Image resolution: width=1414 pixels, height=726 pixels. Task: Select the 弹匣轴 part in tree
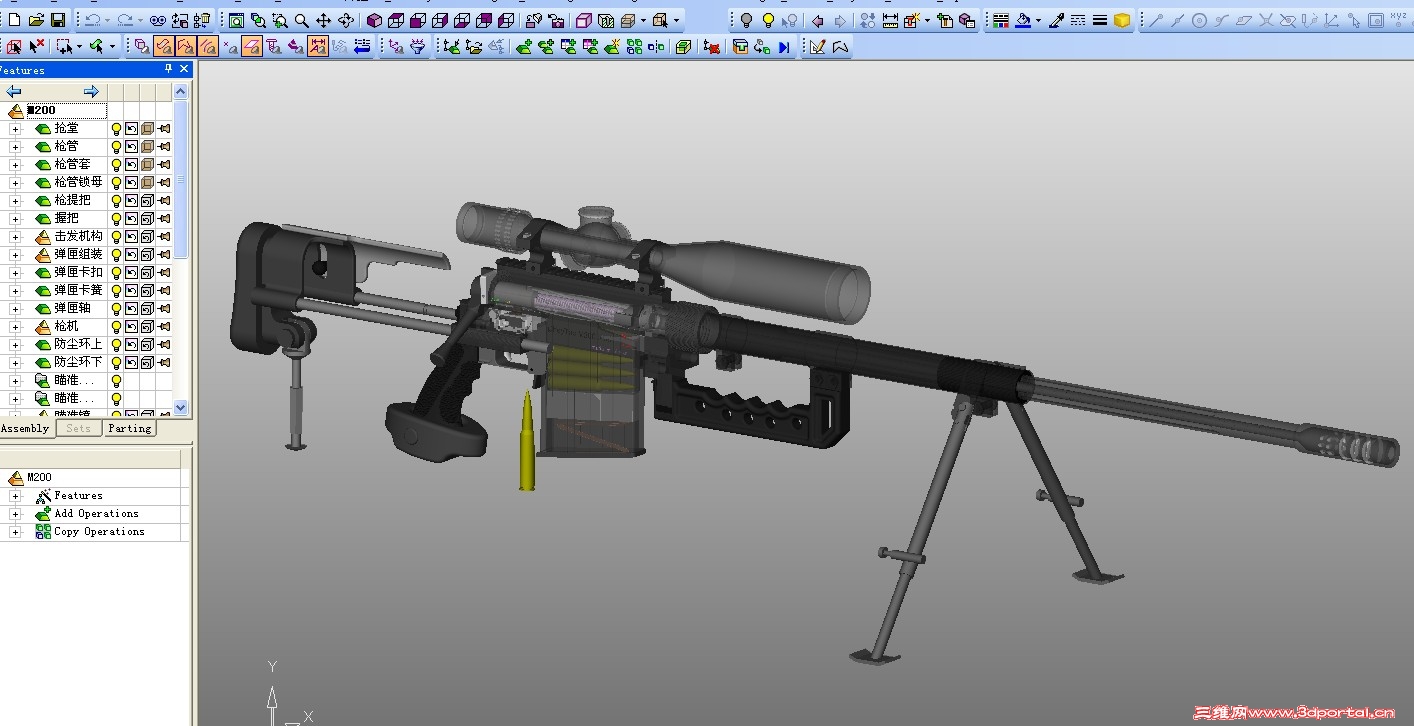tap(72, 309)
